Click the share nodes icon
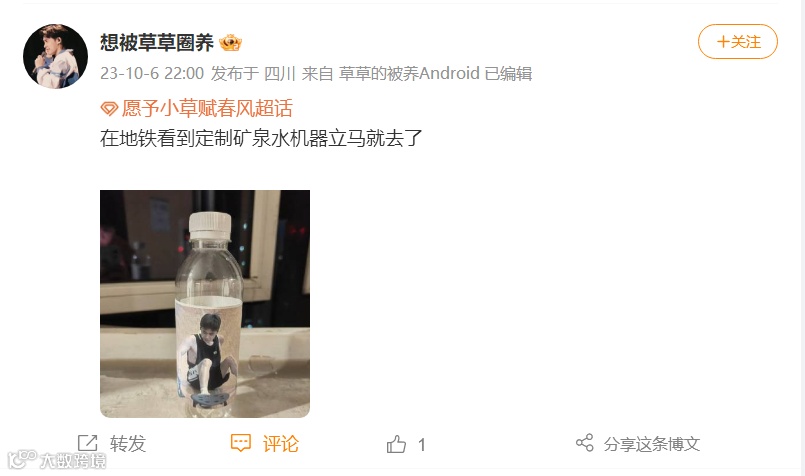Viewport: 805px width, 476px height. 585,443
